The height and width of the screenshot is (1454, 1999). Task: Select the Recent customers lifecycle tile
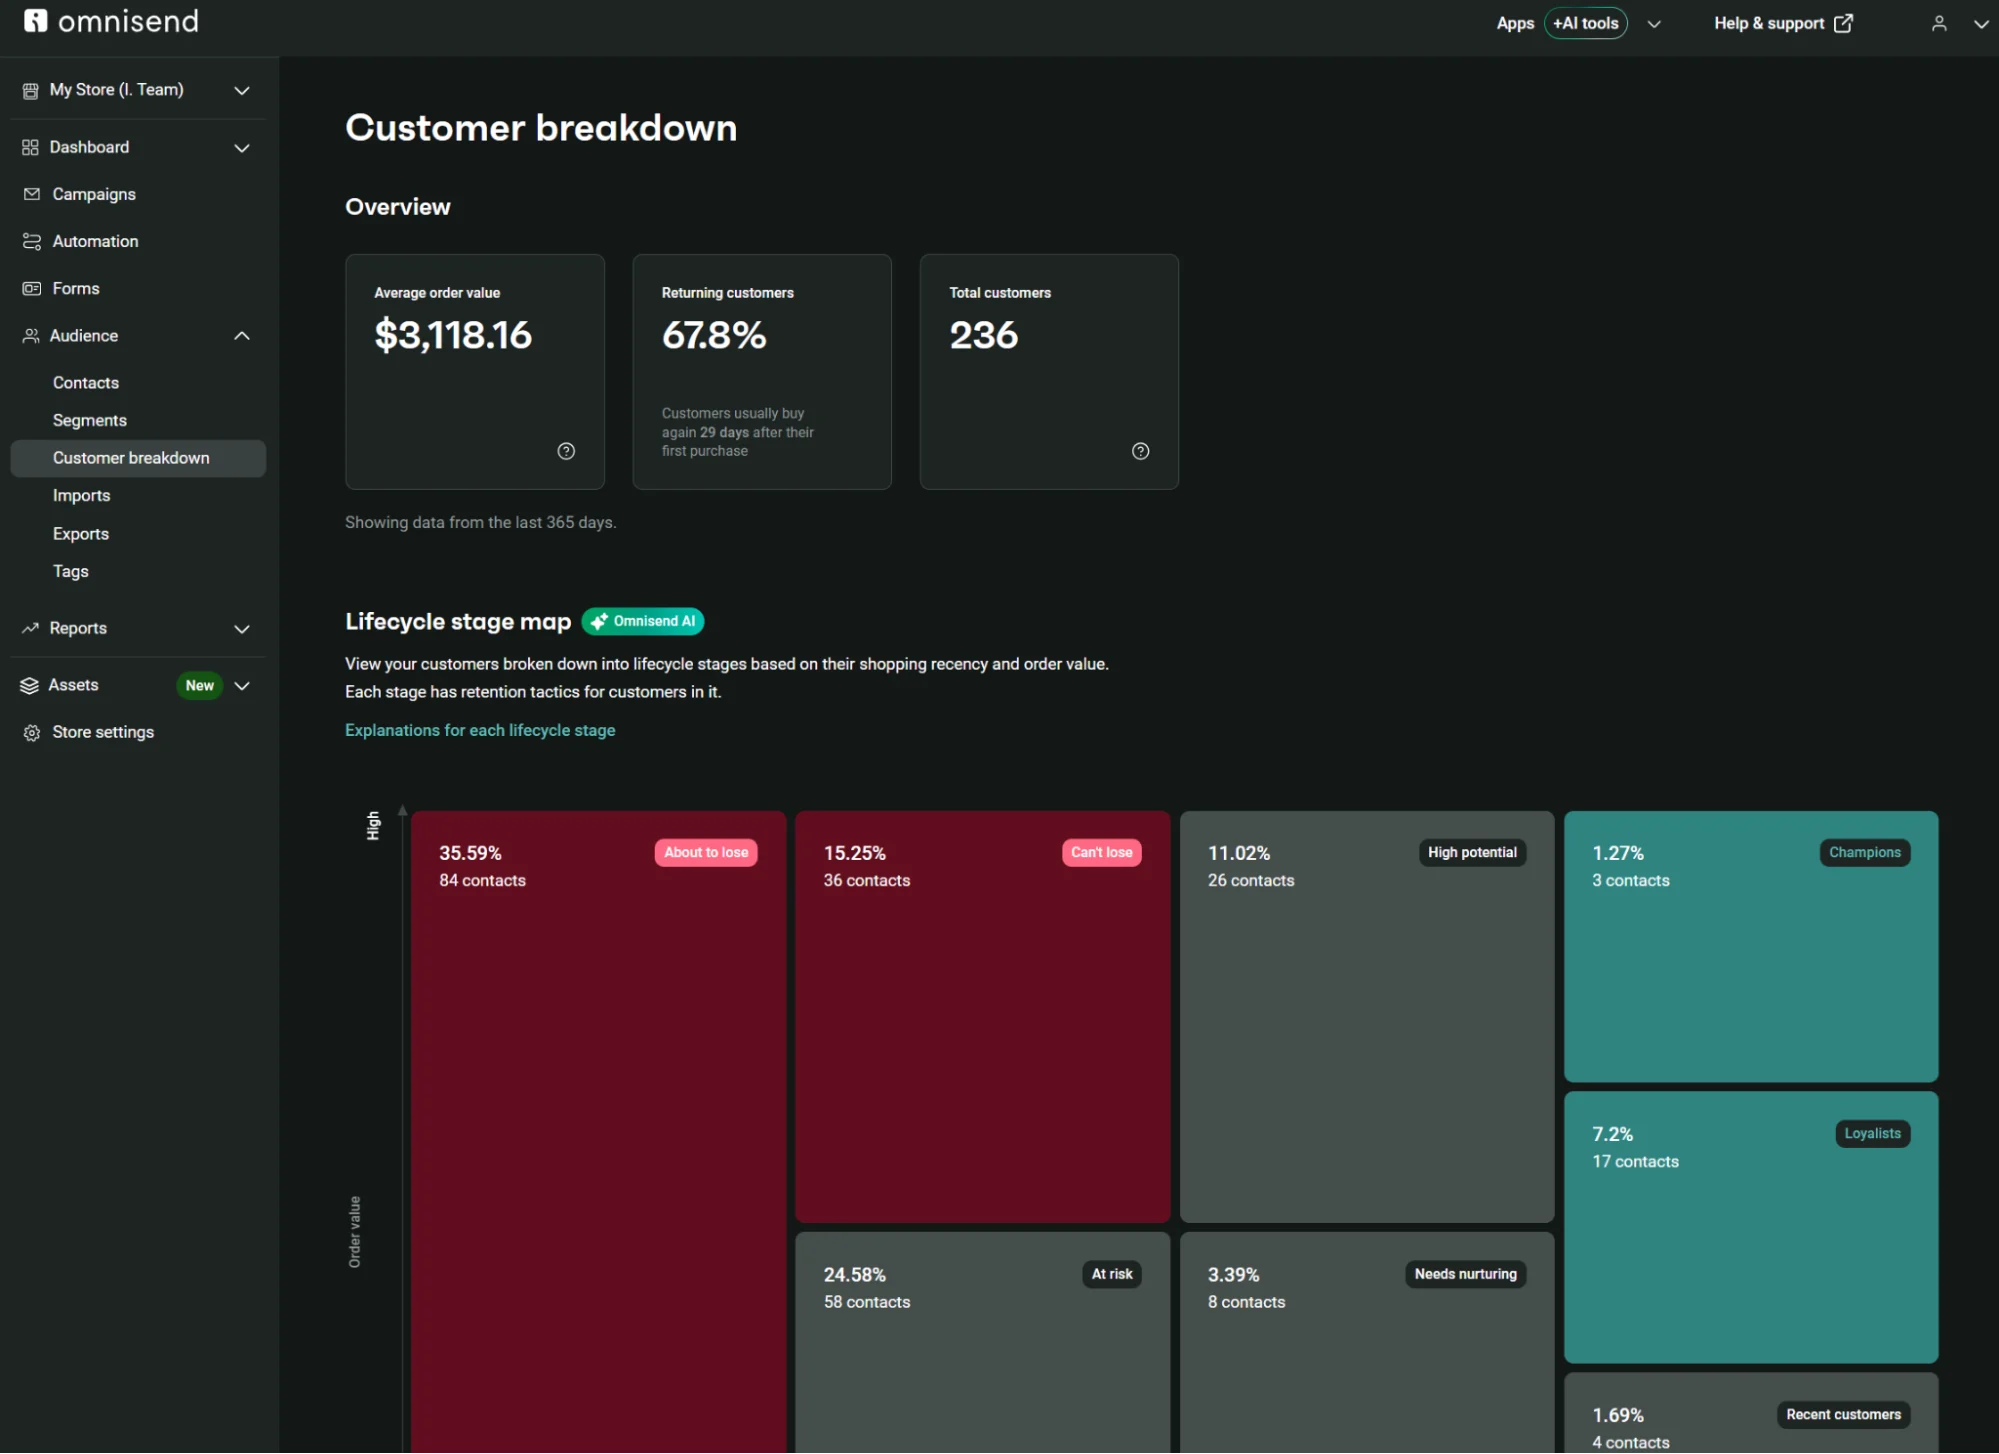[1751, 1413]
